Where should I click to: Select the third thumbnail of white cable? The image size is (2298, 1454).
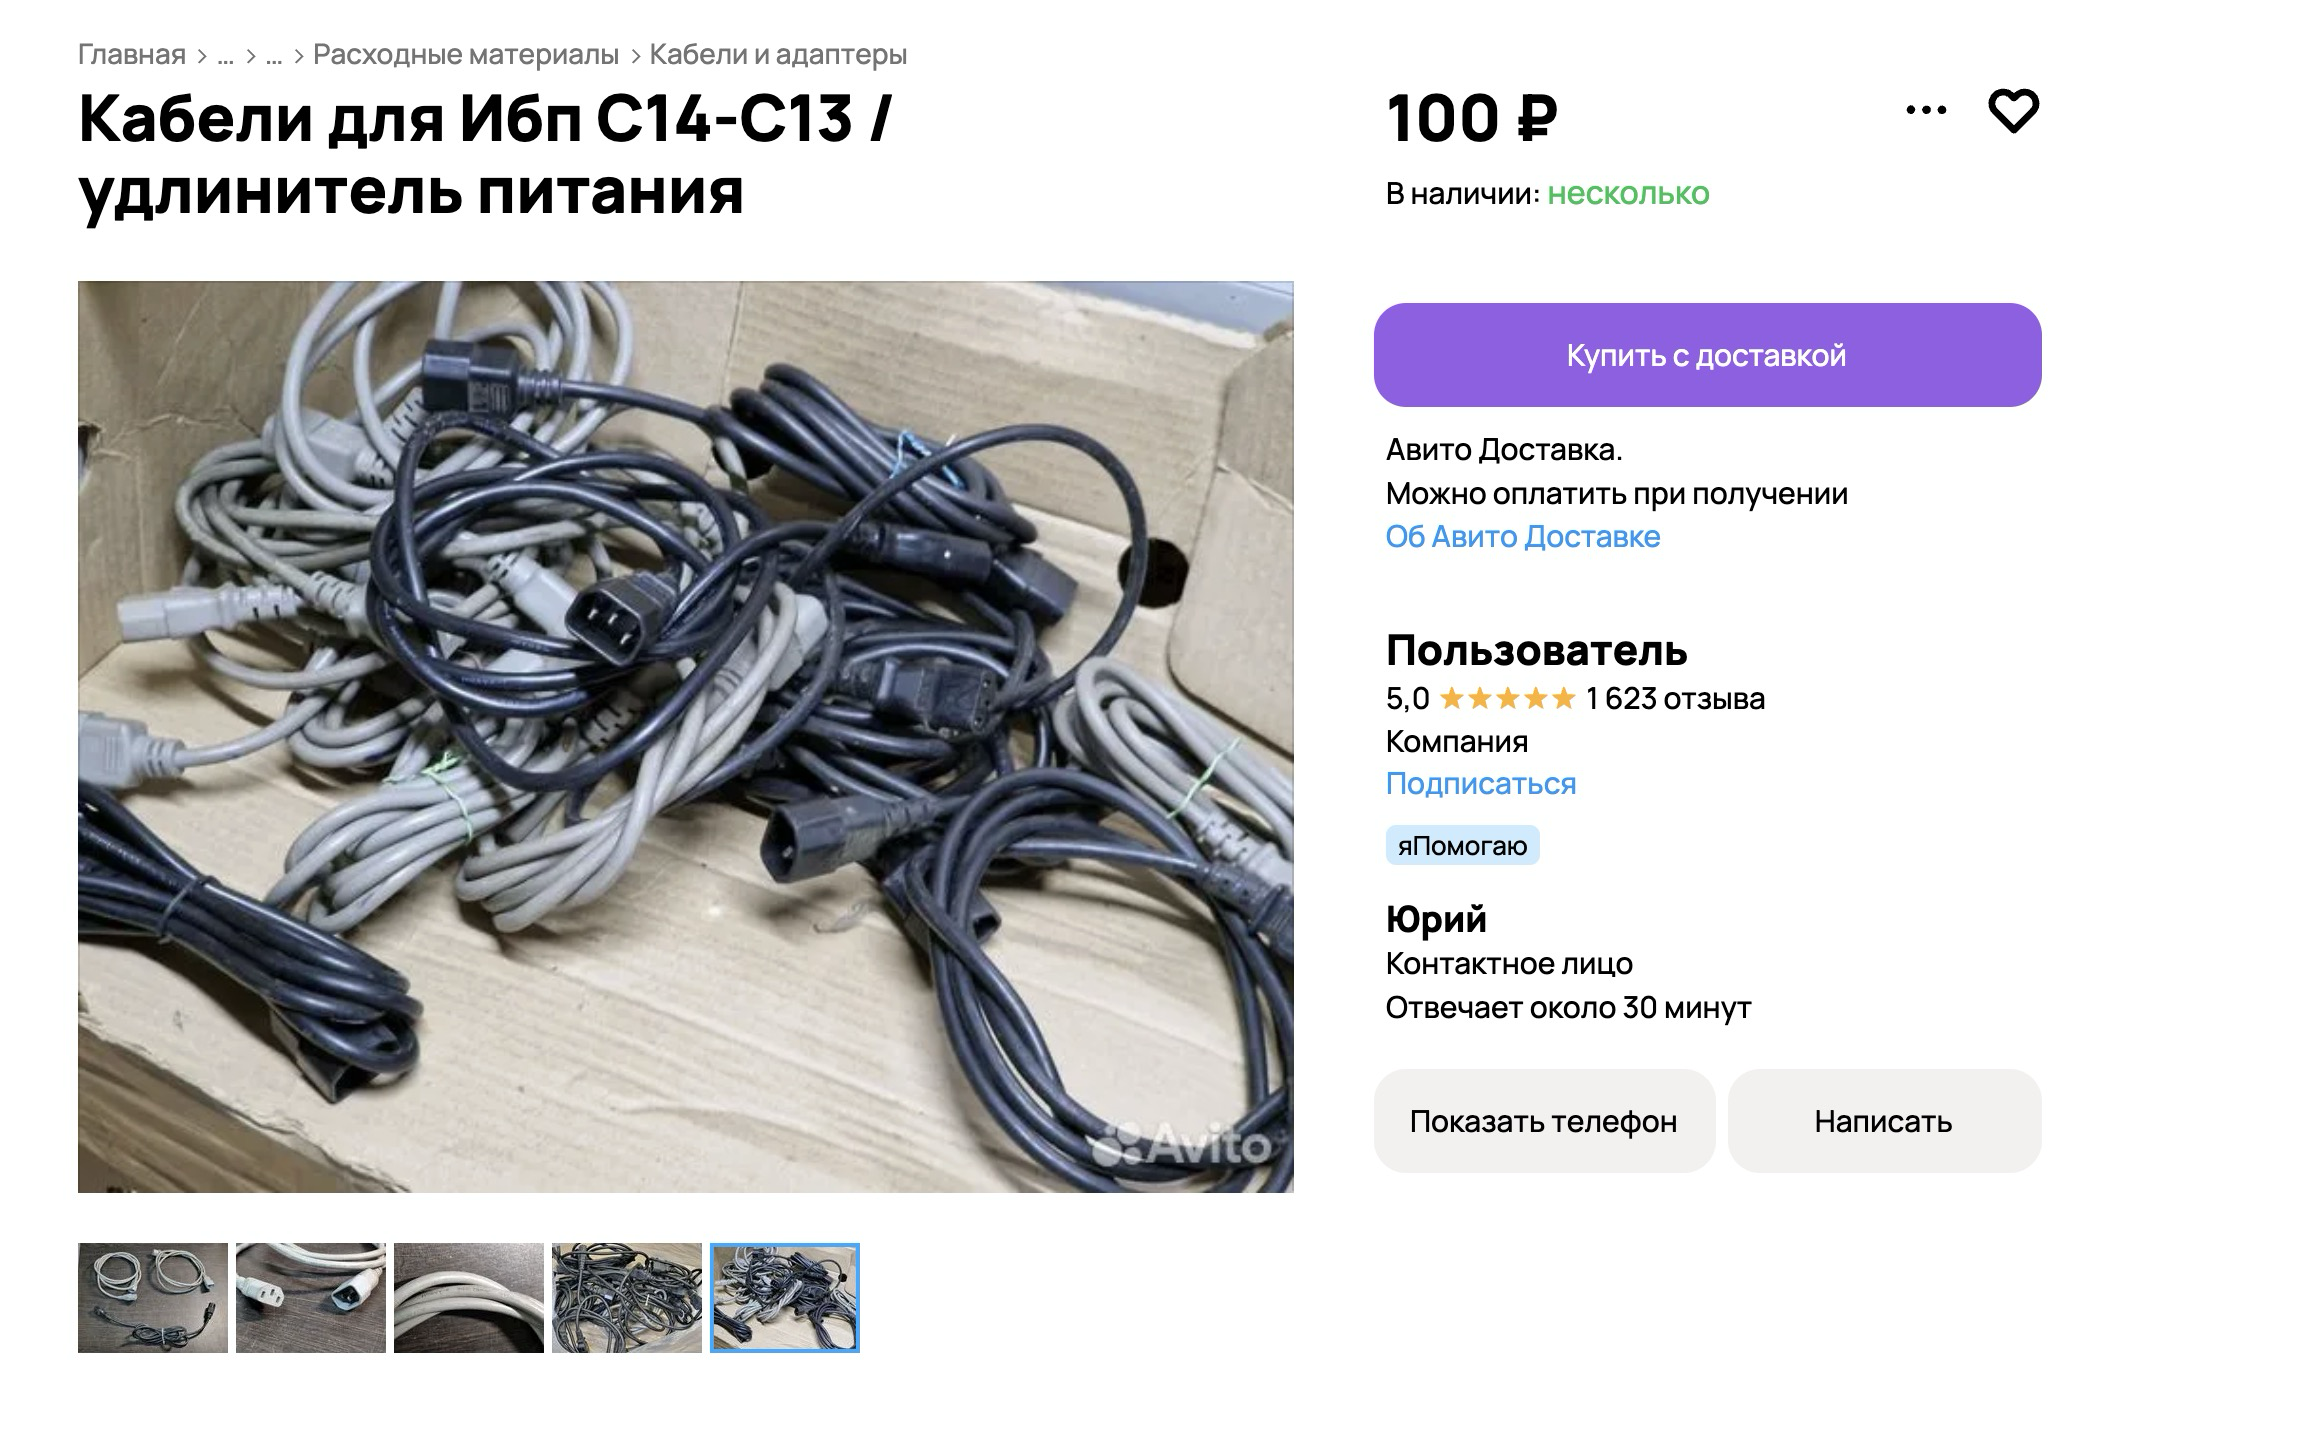tap(469, 1298)
